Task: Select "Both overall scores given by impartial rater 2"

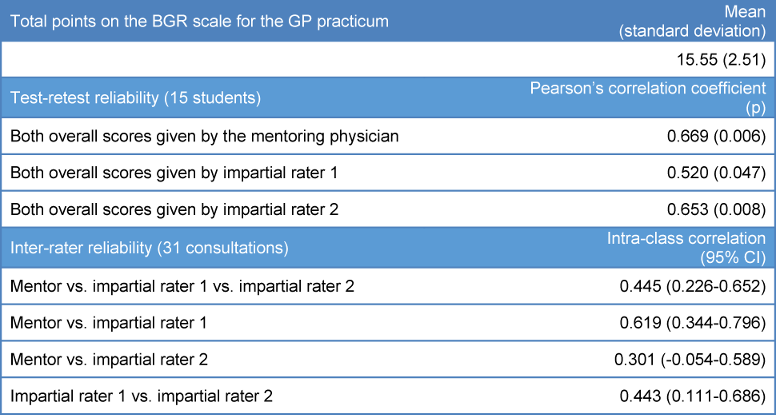Action: coord(174,211)
